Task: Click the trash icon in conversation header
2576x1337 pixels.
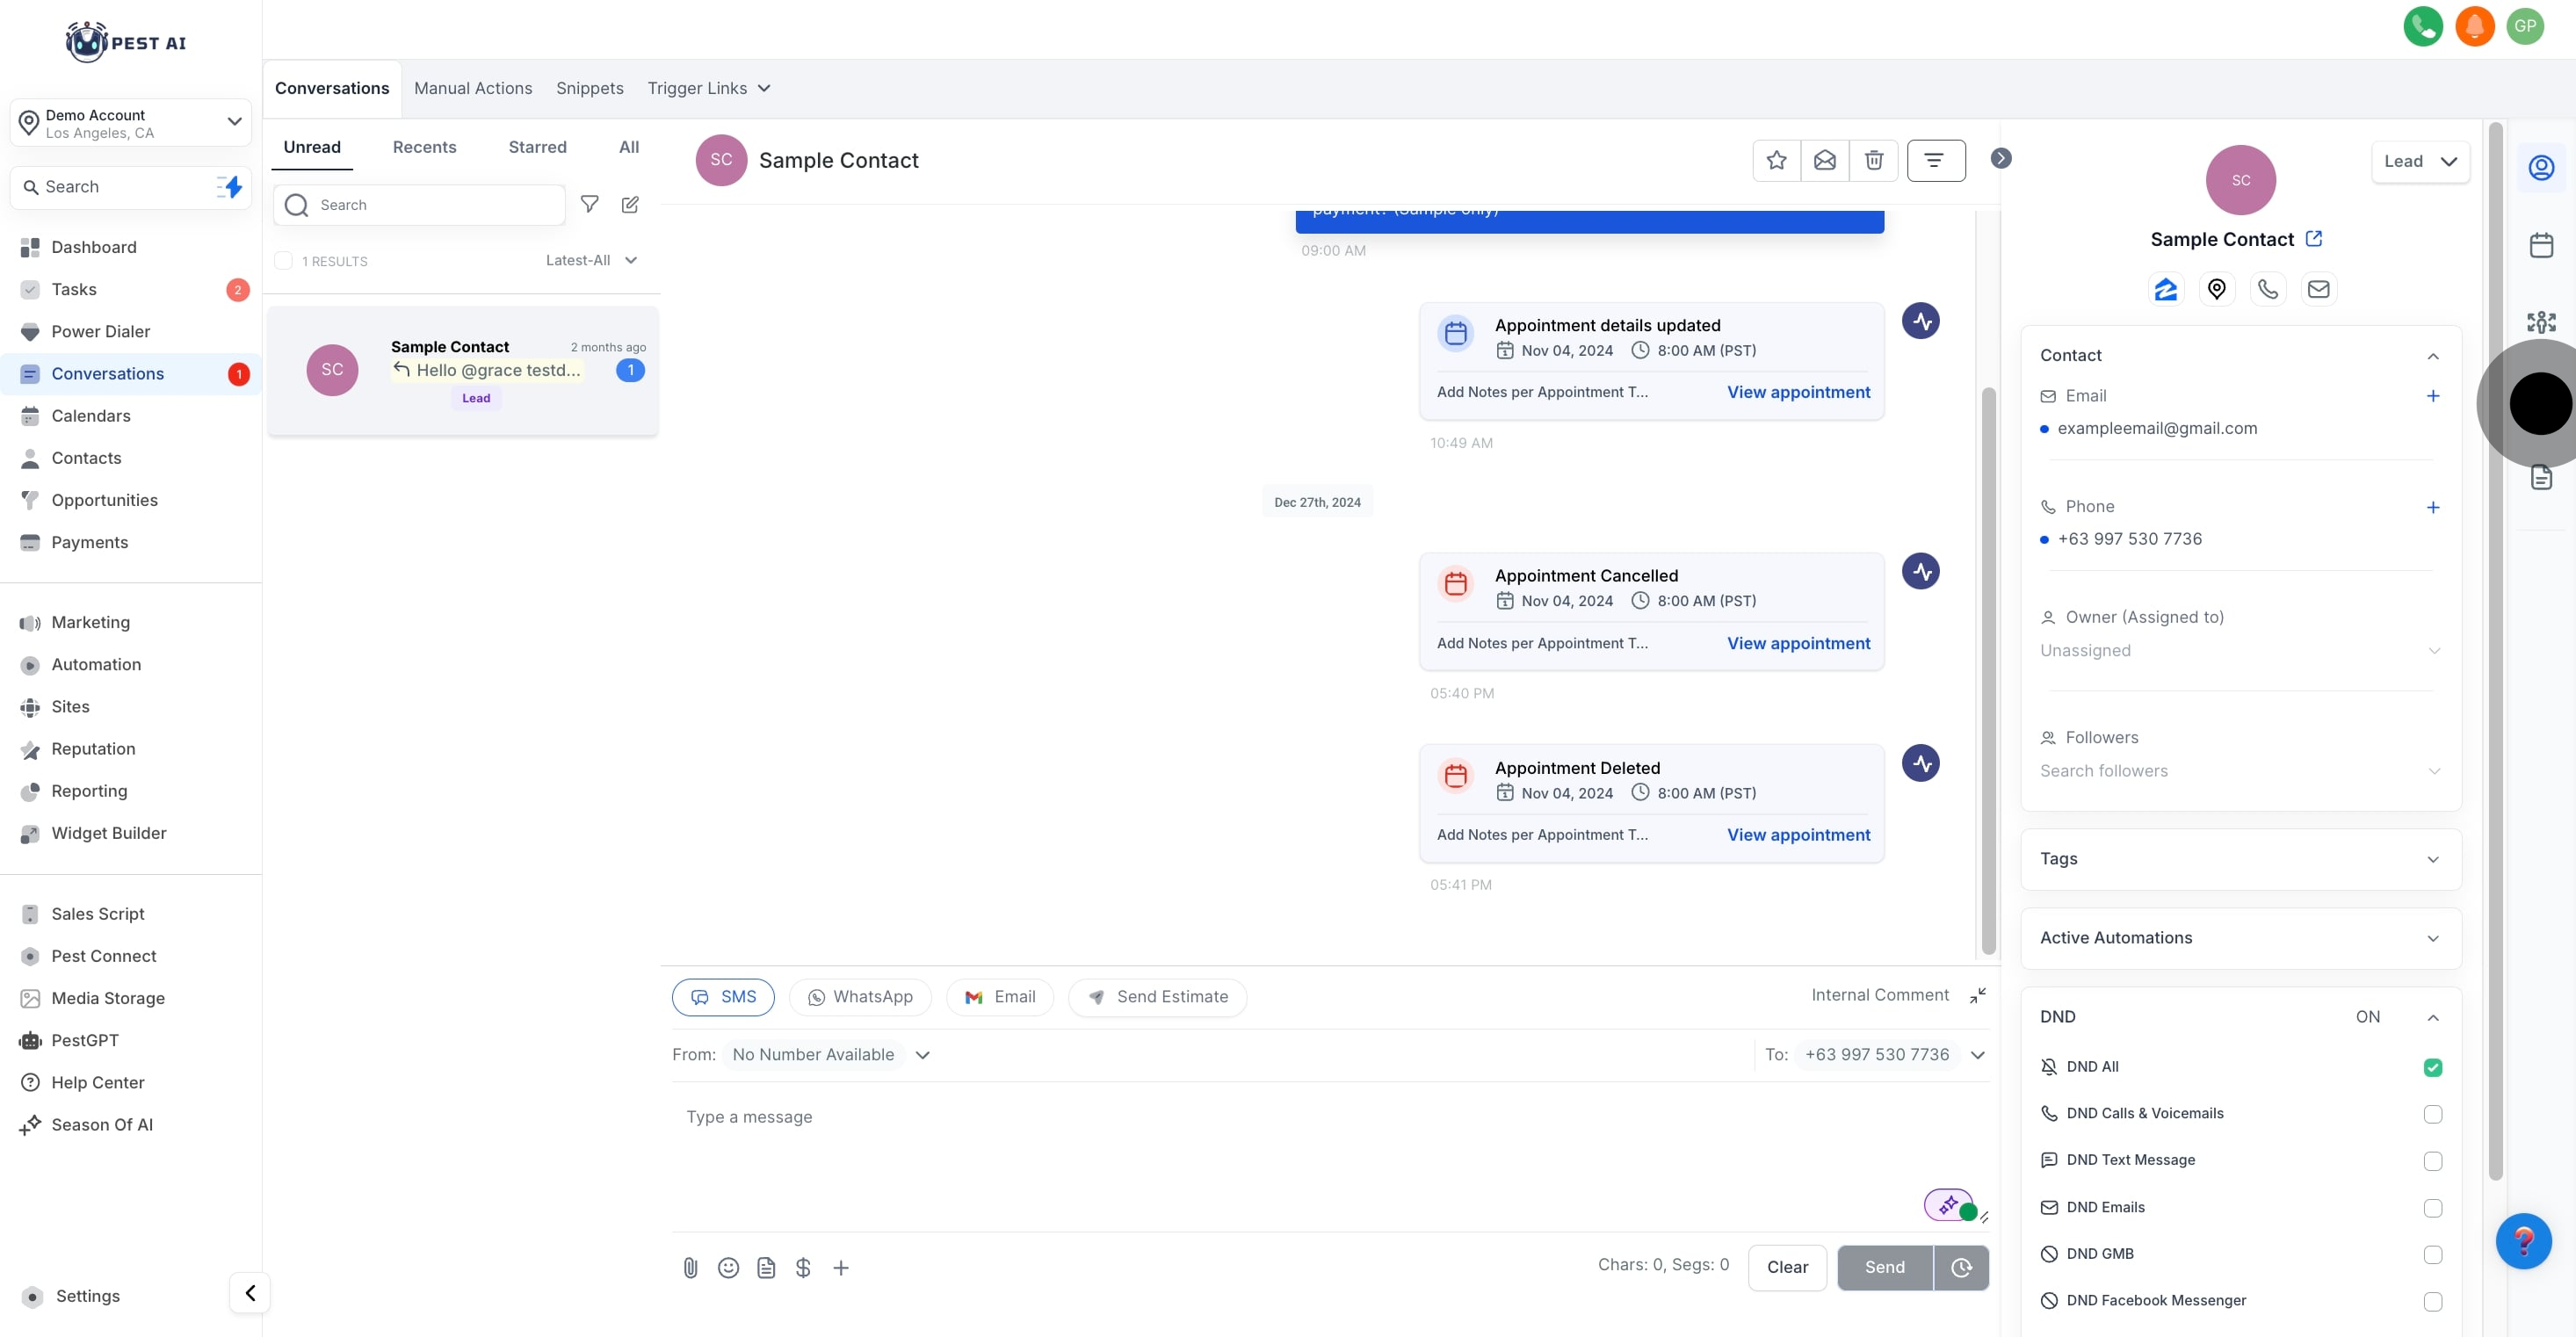Action: 1873,160
